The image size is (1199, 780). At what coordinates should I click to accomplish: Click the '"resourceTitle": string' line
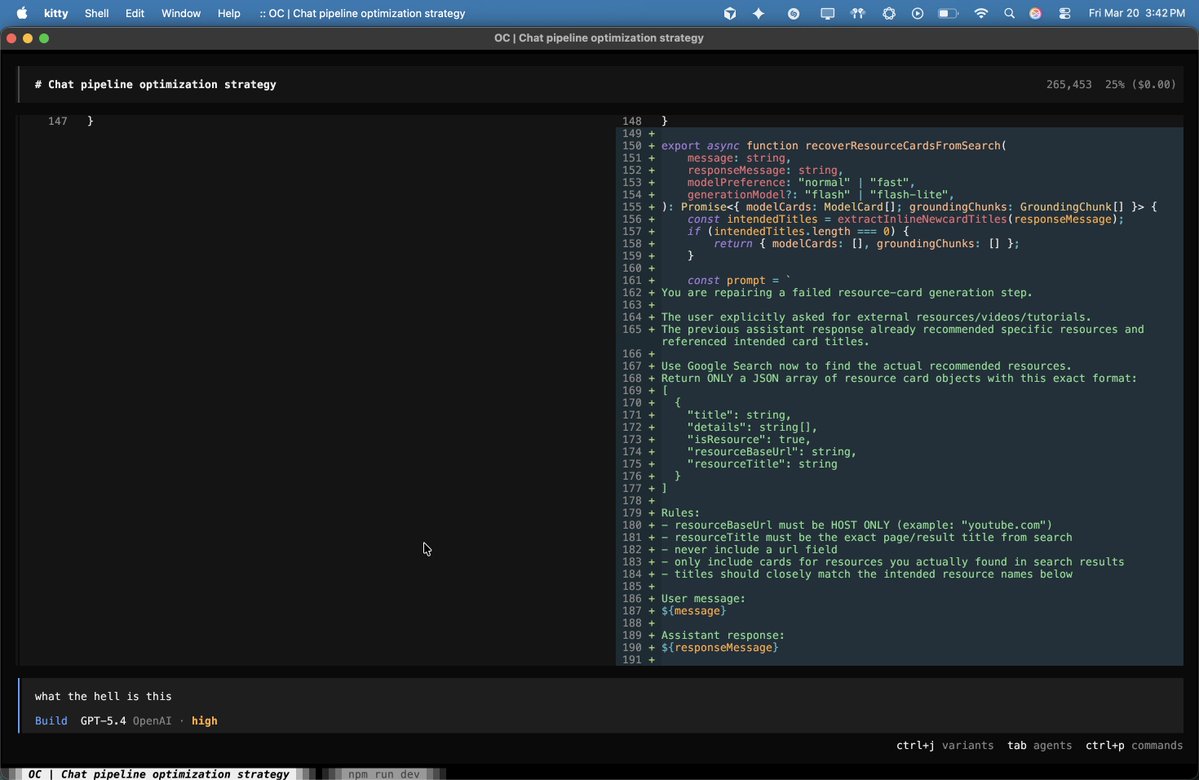(762, 463)
